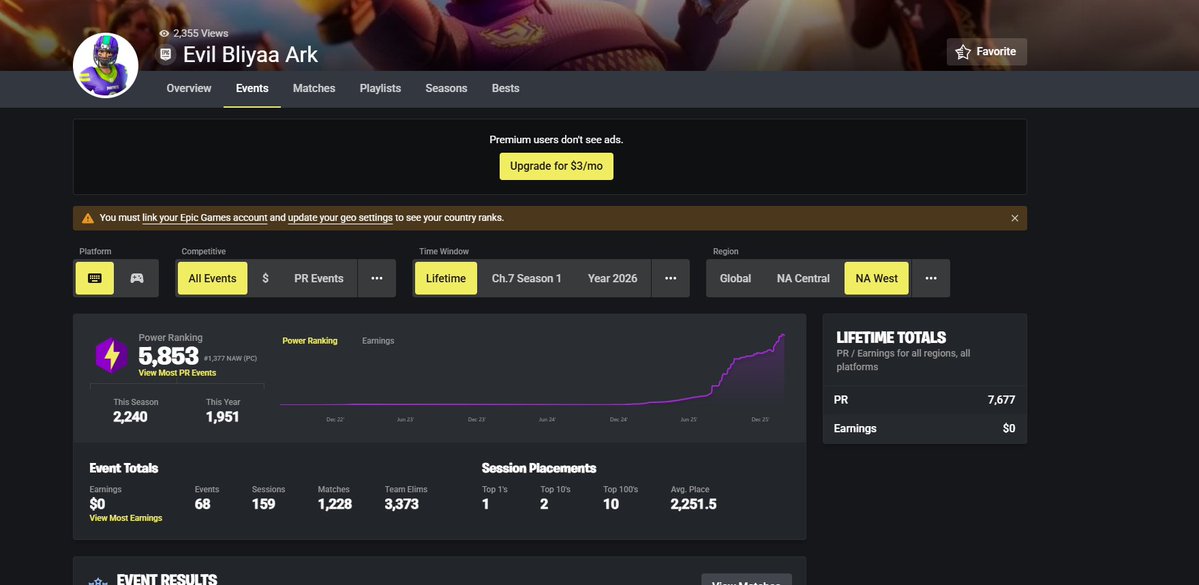The height and width of the screenshot is (585, 1199).
Task: Click View Most Earnings link
Action: point(126,518)
